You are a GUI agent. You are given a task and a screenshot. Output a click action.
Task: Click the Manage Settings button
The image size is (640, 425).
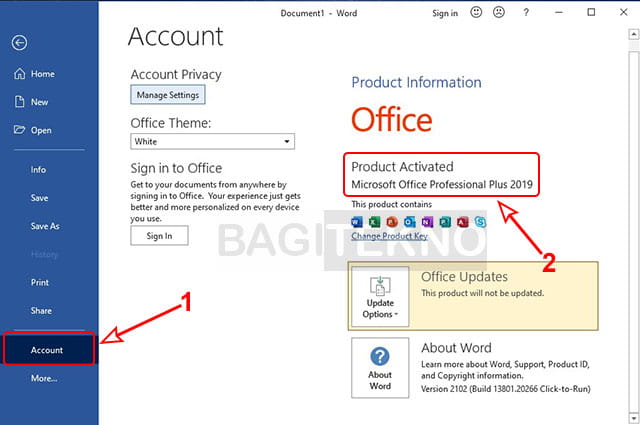168,95
